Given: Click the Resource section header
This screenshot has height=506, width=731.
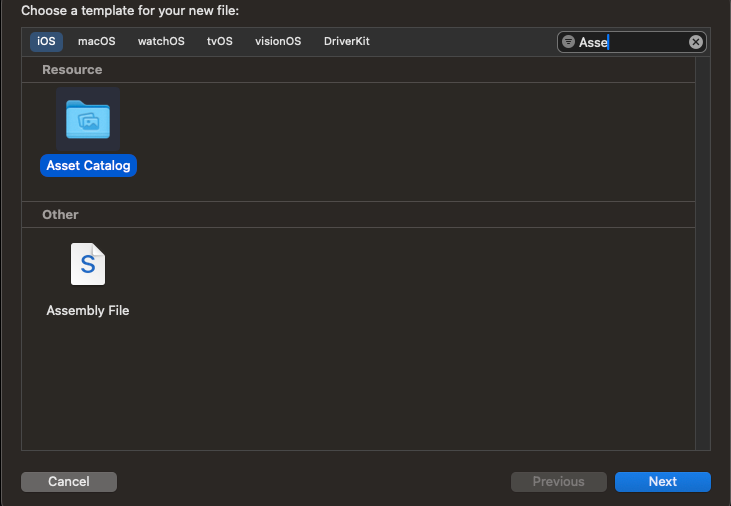Looking at the screenshot, I should coord(358,69).
